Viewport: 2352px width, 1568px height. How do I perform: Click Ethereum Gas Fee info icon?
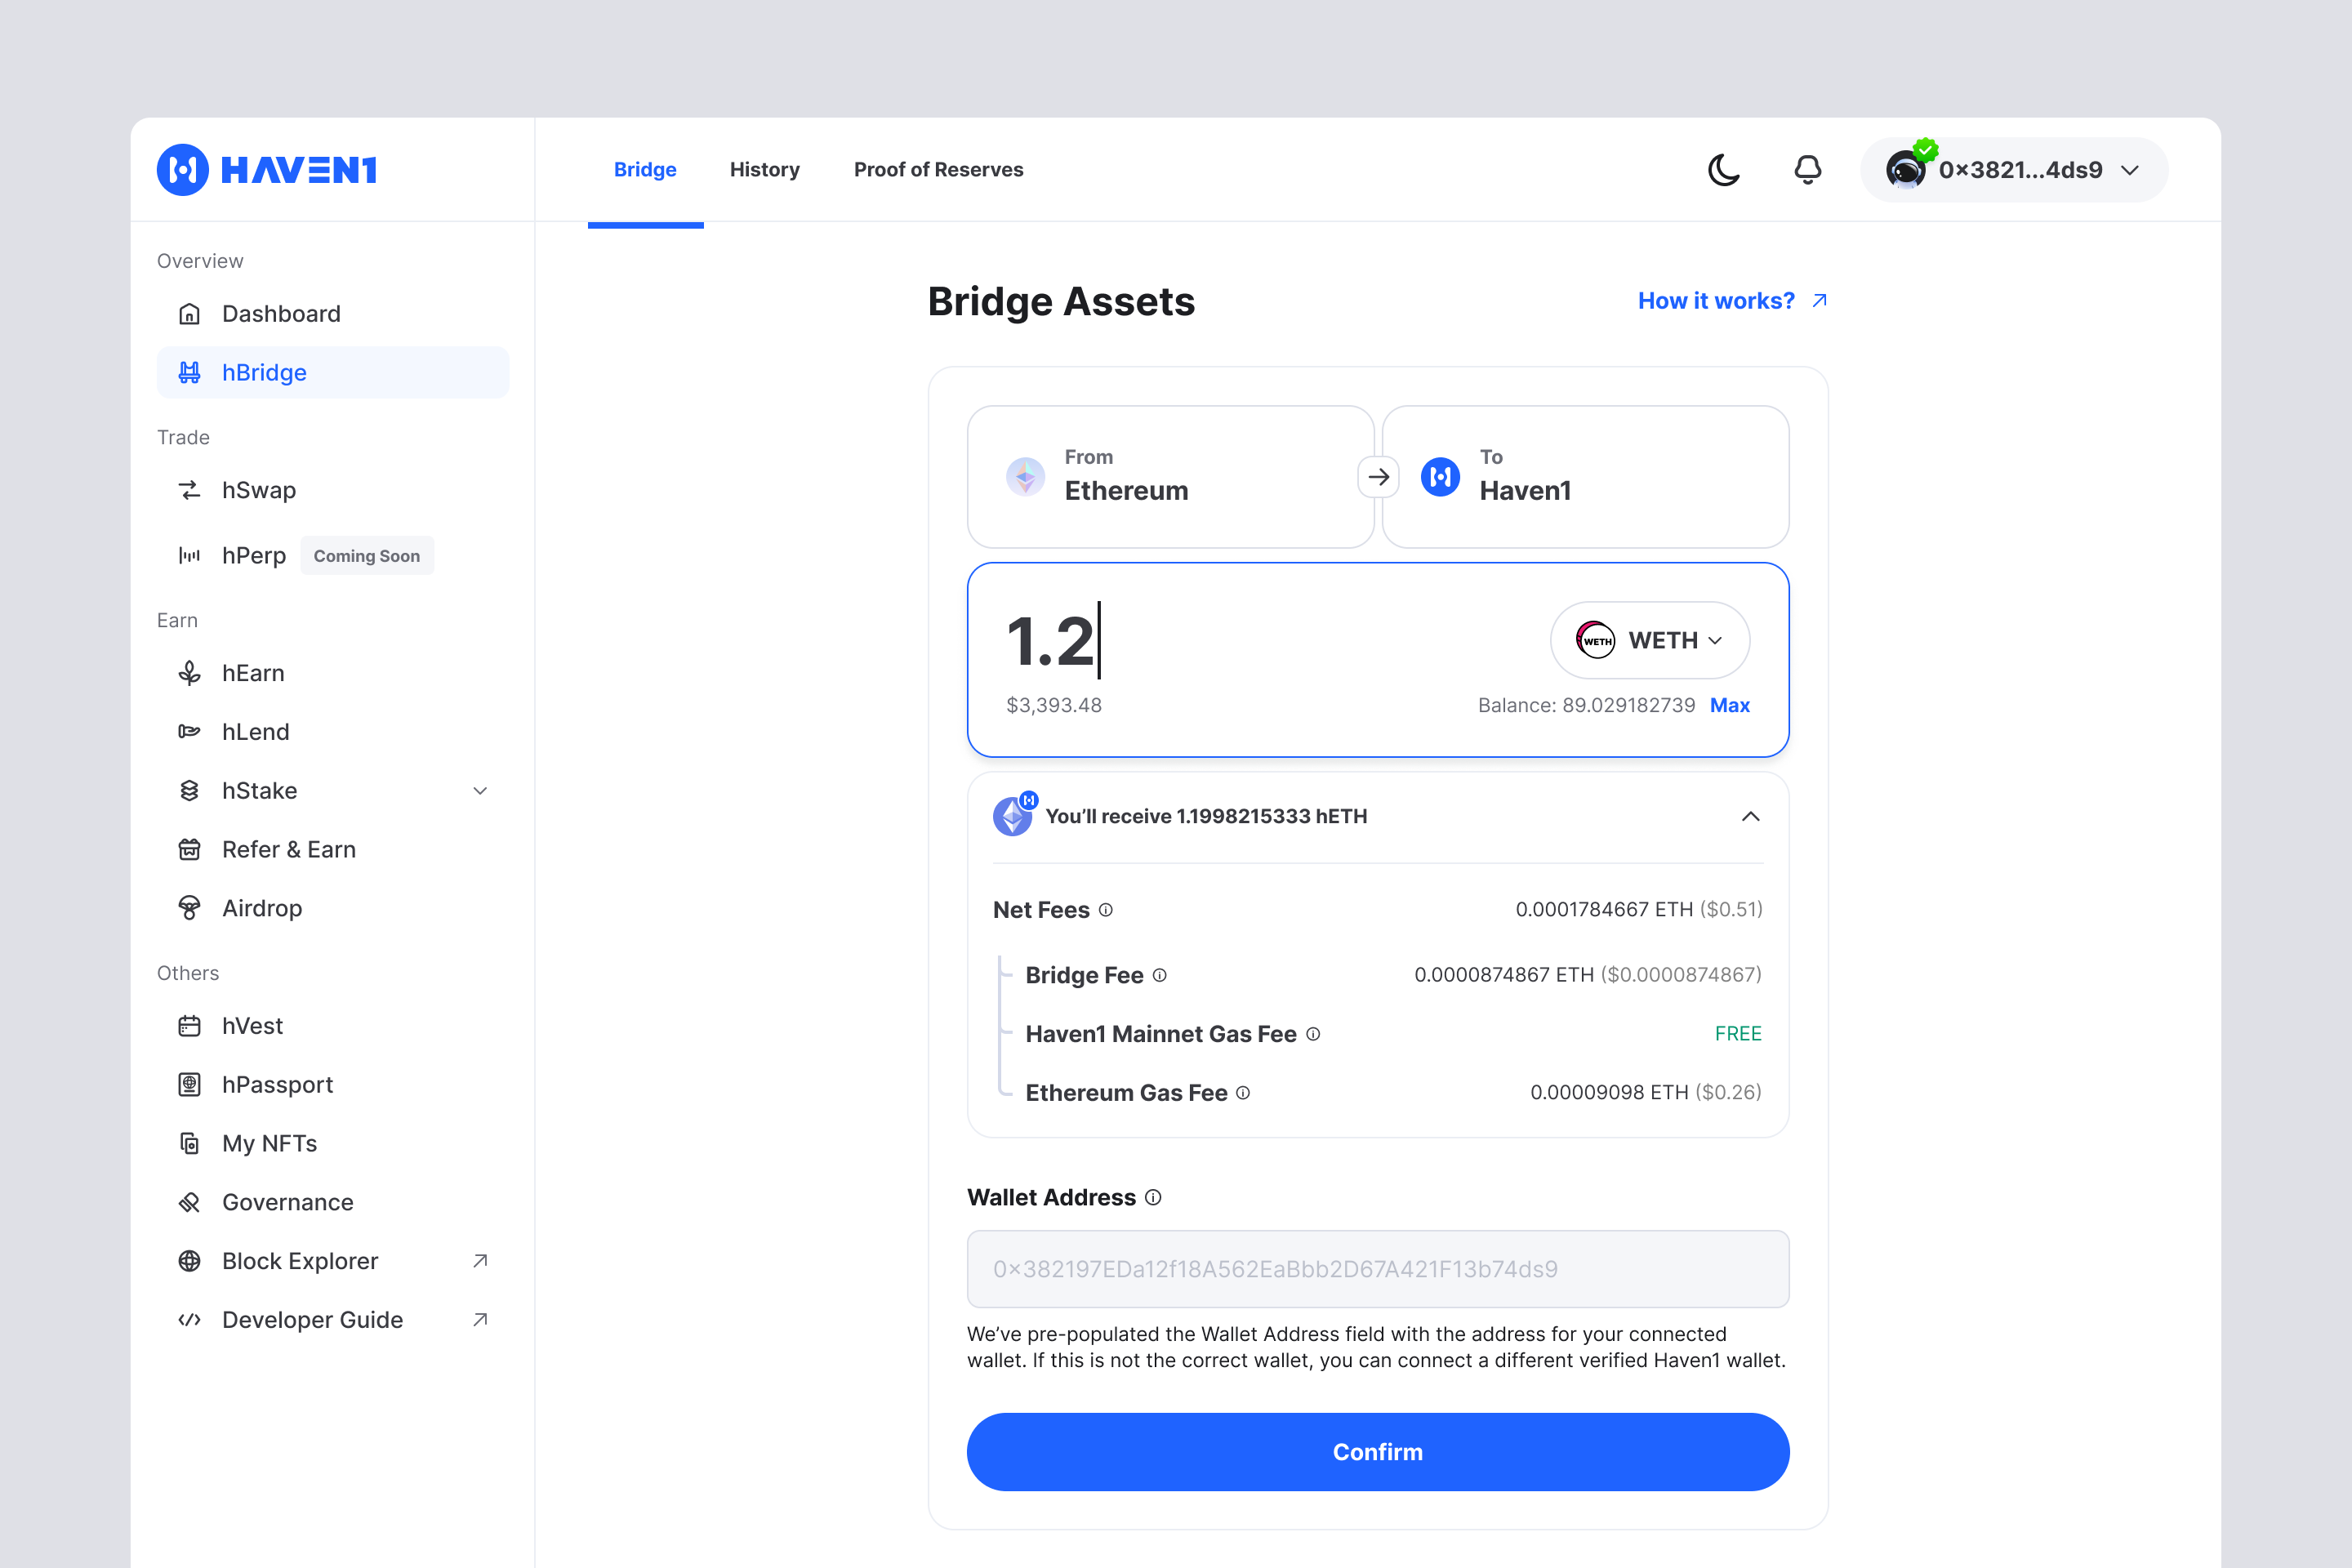1243,1093
